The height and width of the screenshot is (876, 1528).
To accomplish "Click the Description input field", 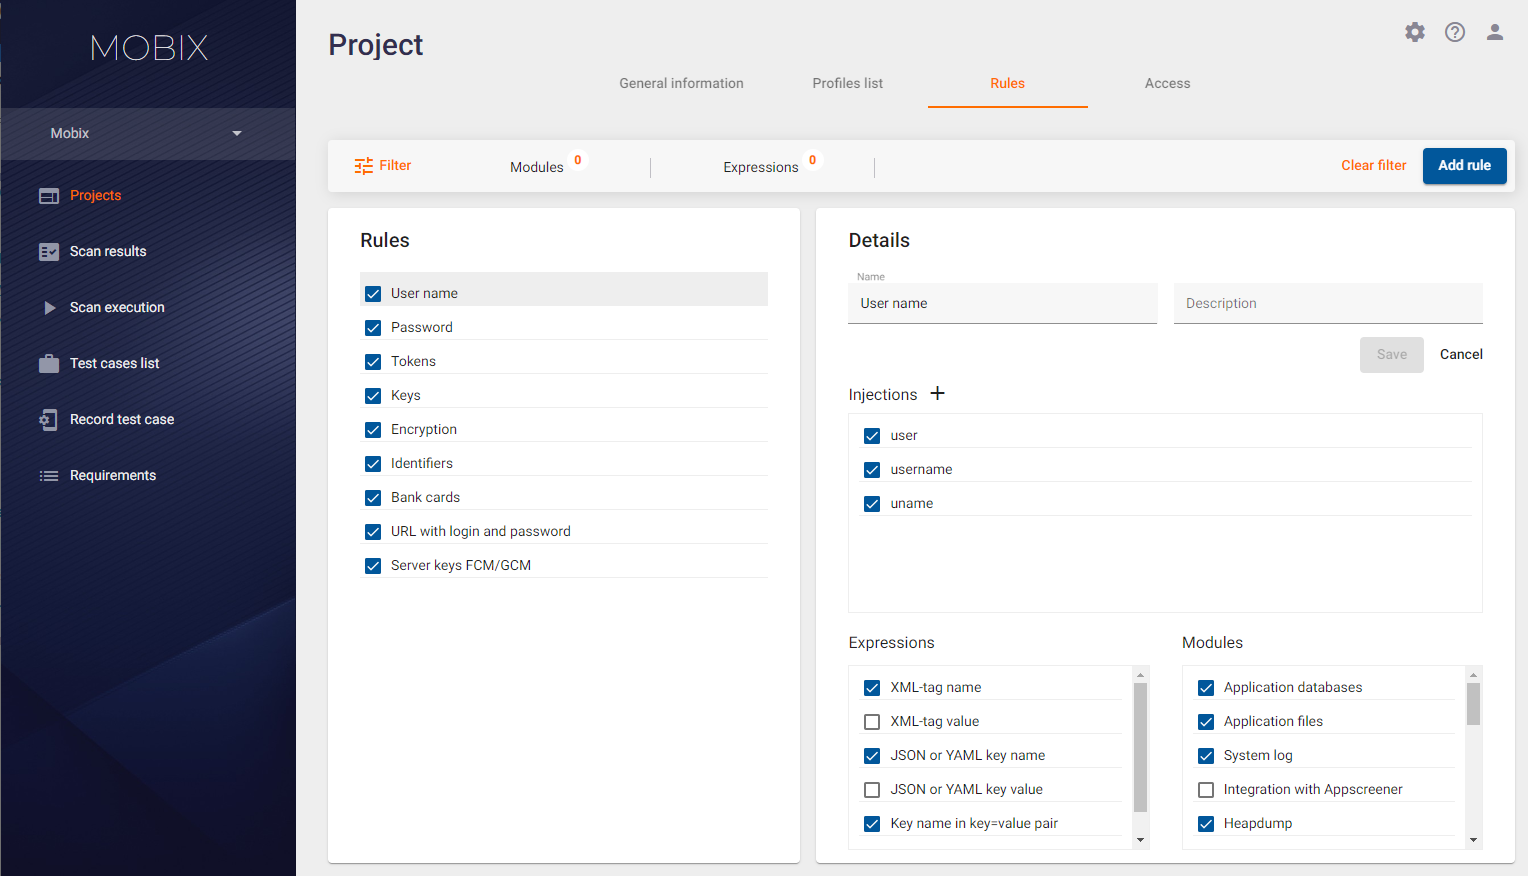I will click(x=1328, y=303).
